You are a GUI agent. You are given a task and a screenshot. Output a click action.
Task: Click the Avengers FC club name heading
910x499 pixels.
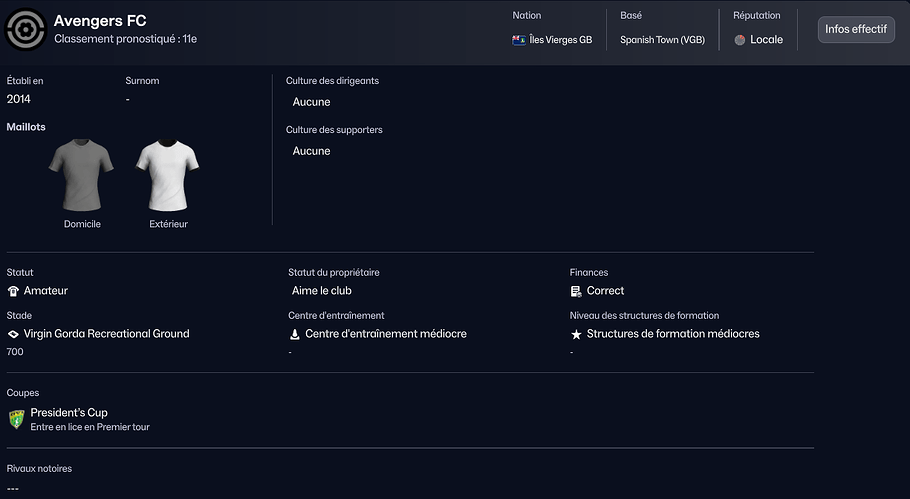coord(100,21)
